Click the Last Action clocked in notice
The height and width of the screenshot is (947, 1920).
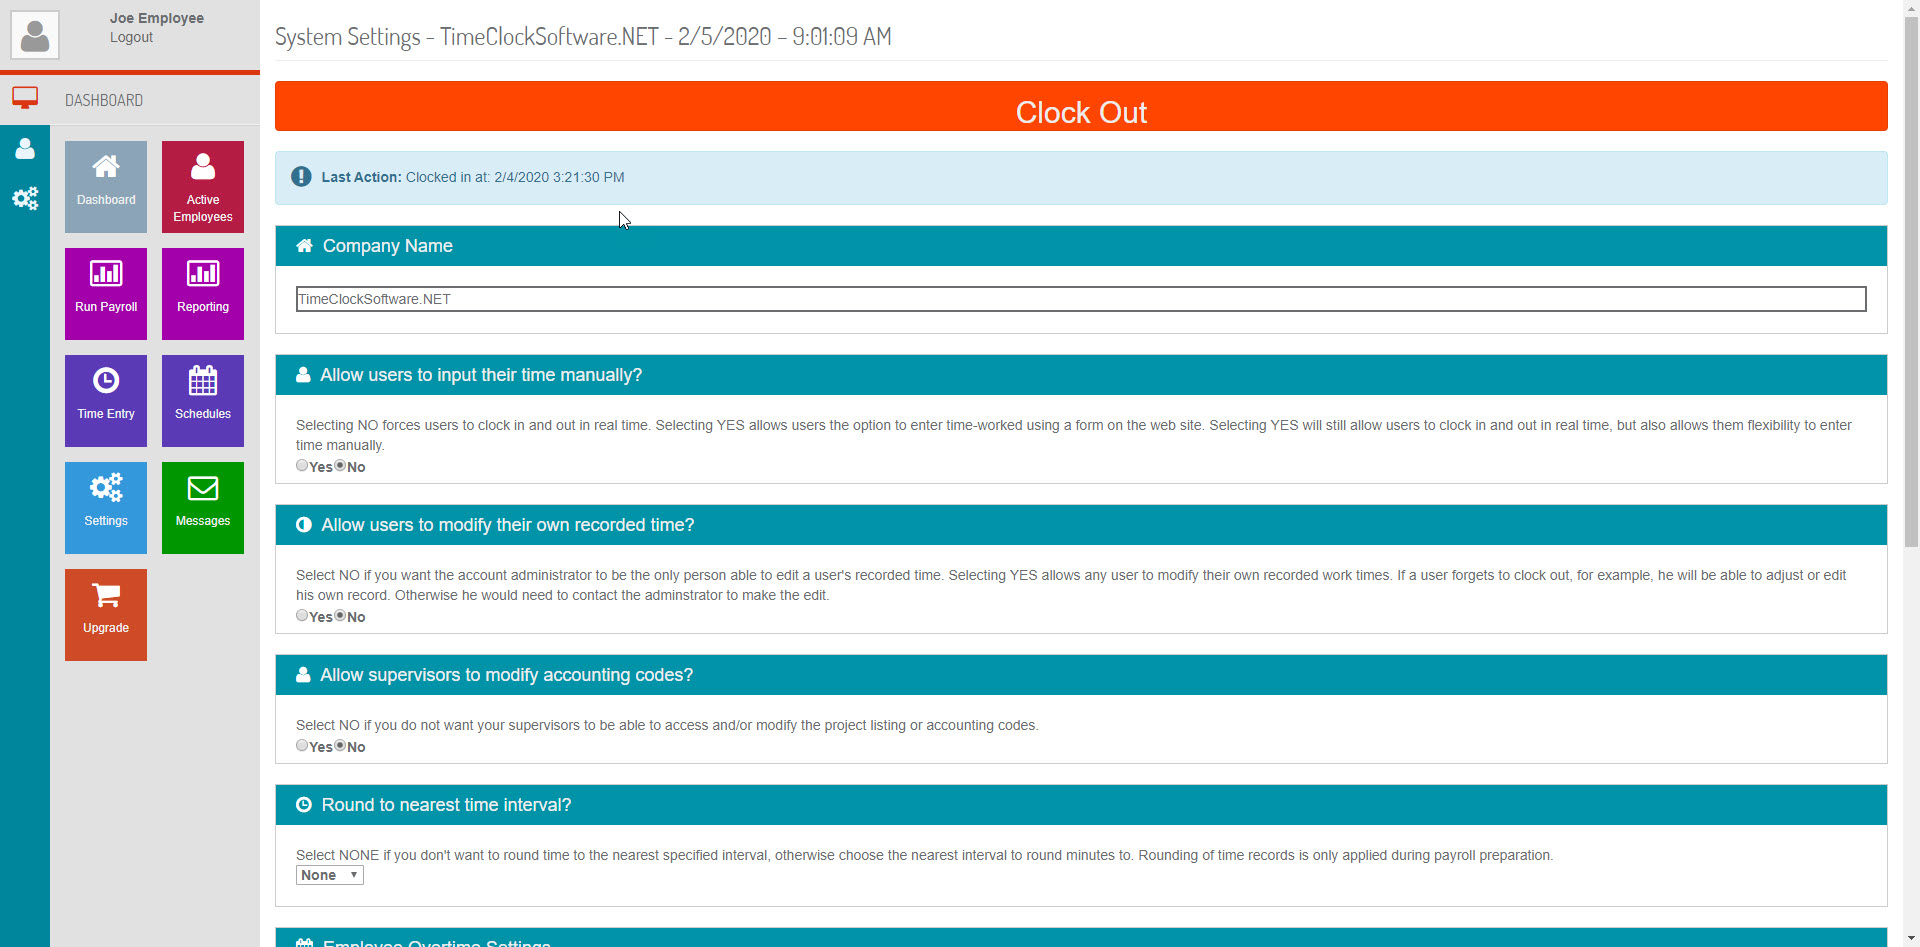[x=1081, y=178]
